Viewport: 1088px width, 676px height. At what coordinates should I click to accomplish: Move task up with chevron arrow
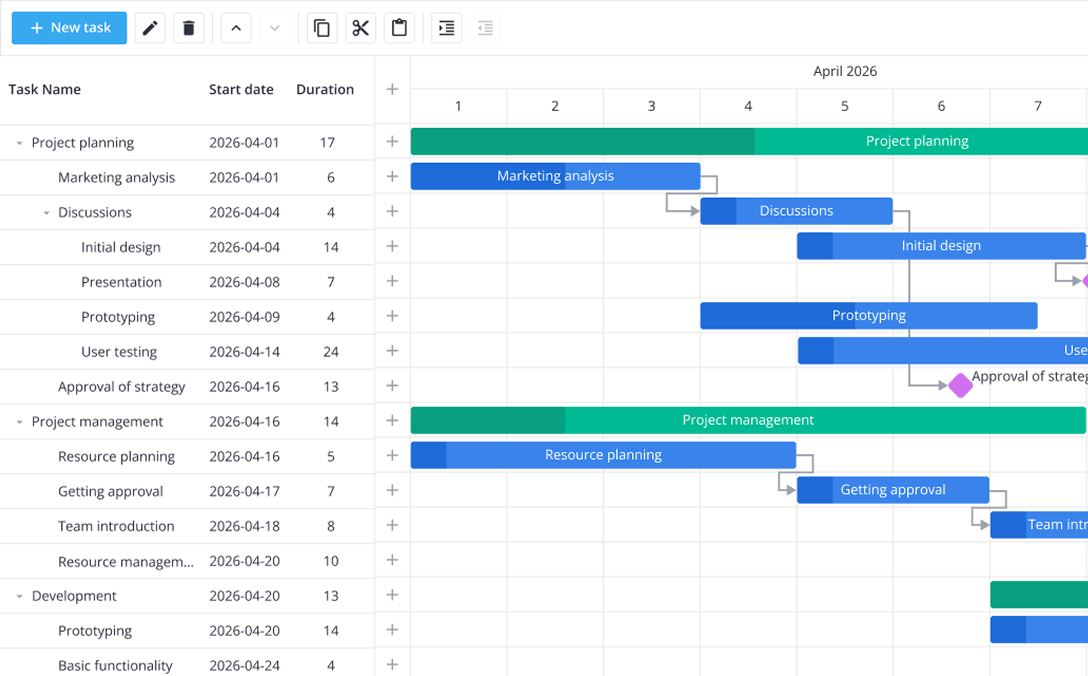click(236, 28)
